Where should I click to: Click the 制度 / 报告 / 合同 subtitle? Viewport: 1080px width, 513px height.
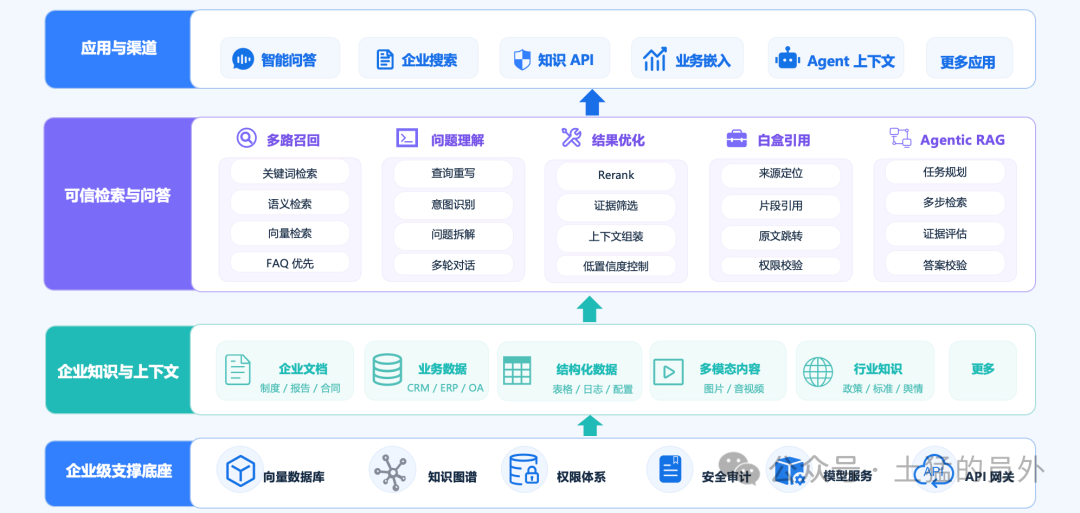300,388
